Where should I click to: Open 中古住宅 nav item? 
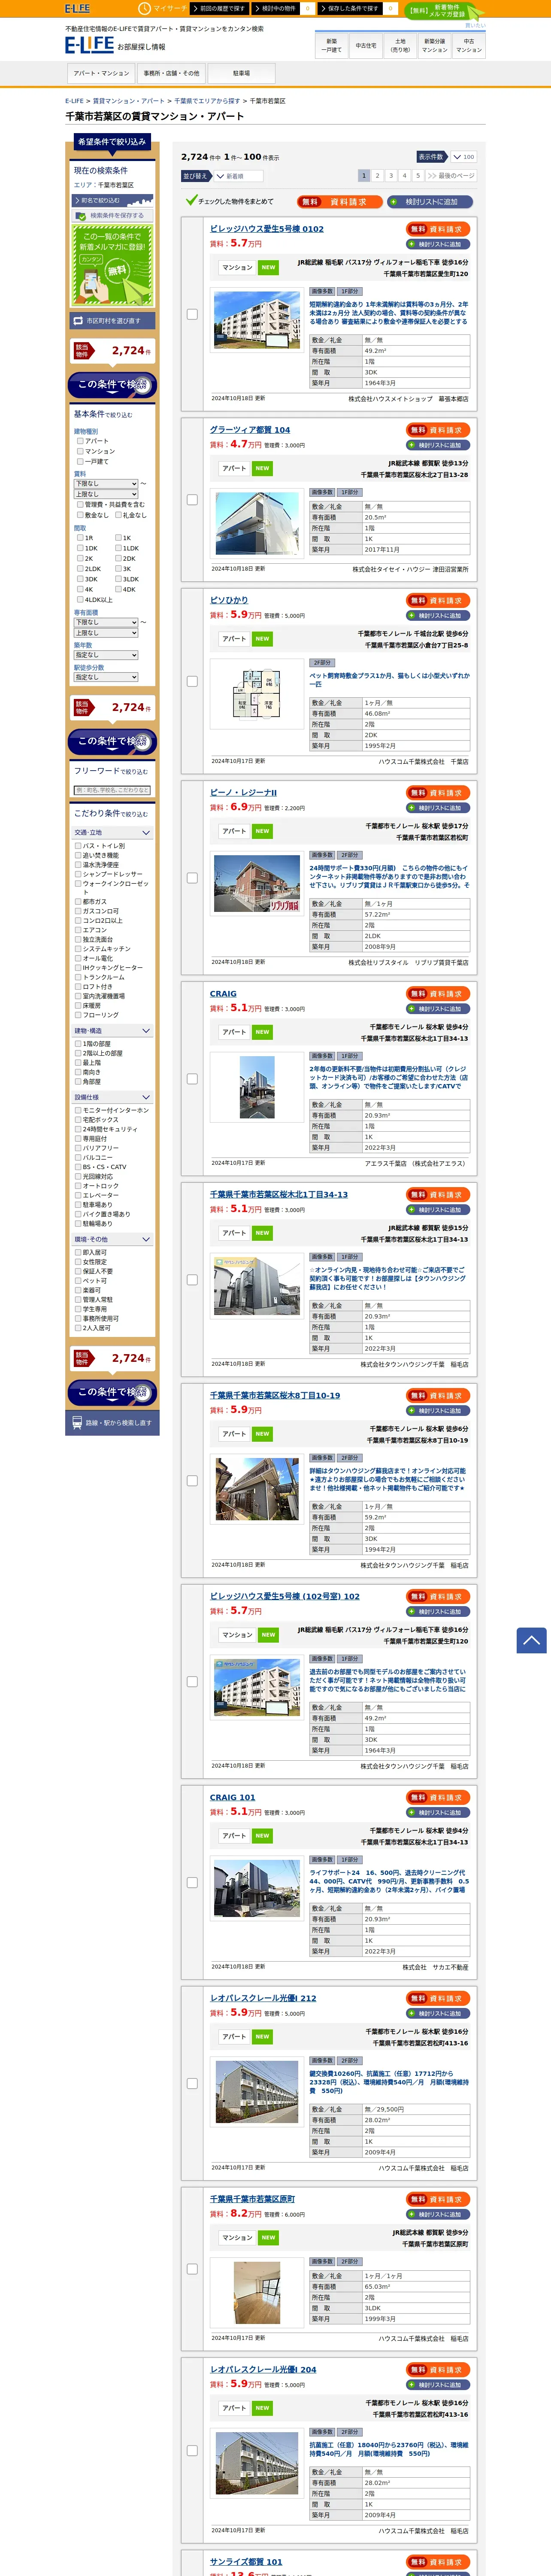[x=366, y=45]
